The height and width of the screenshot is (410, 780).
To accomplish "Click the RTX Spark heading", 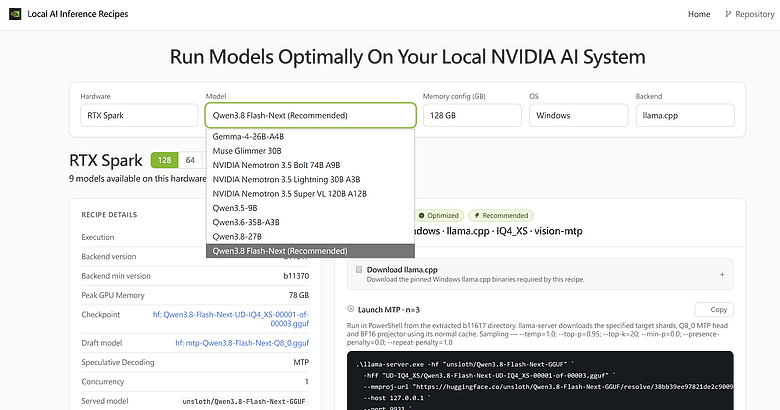I will [x=106, y=160].
